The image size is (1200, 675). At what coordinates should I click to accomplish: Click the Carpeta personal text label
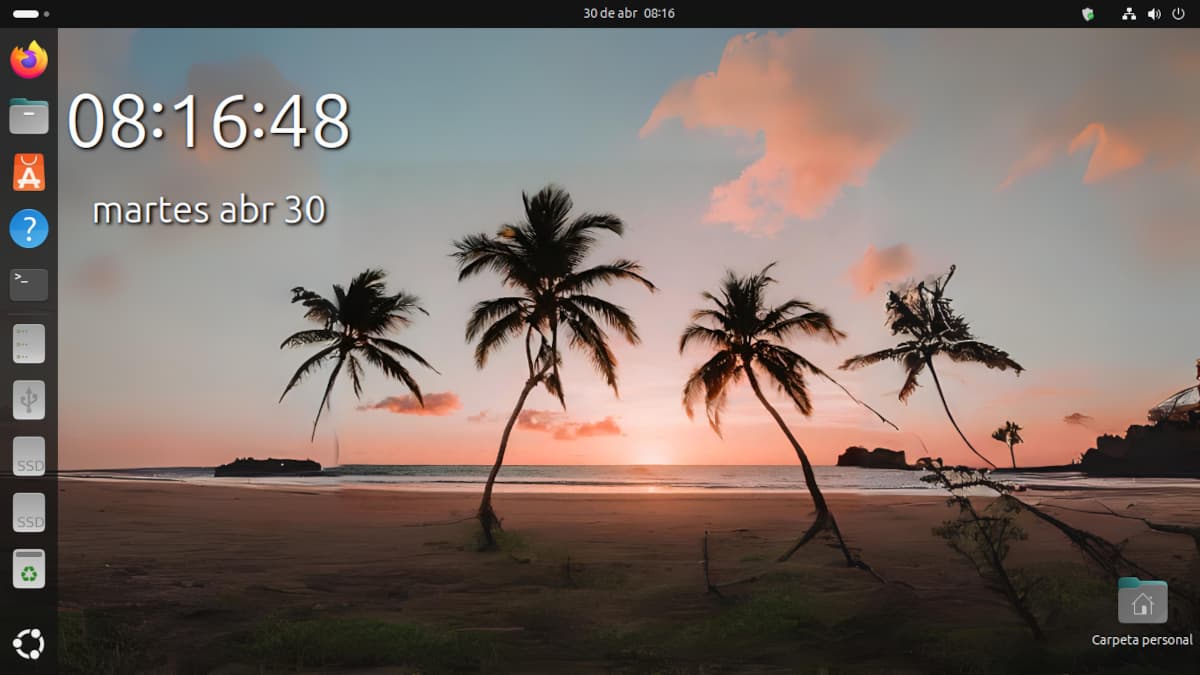pos(1142,640)
